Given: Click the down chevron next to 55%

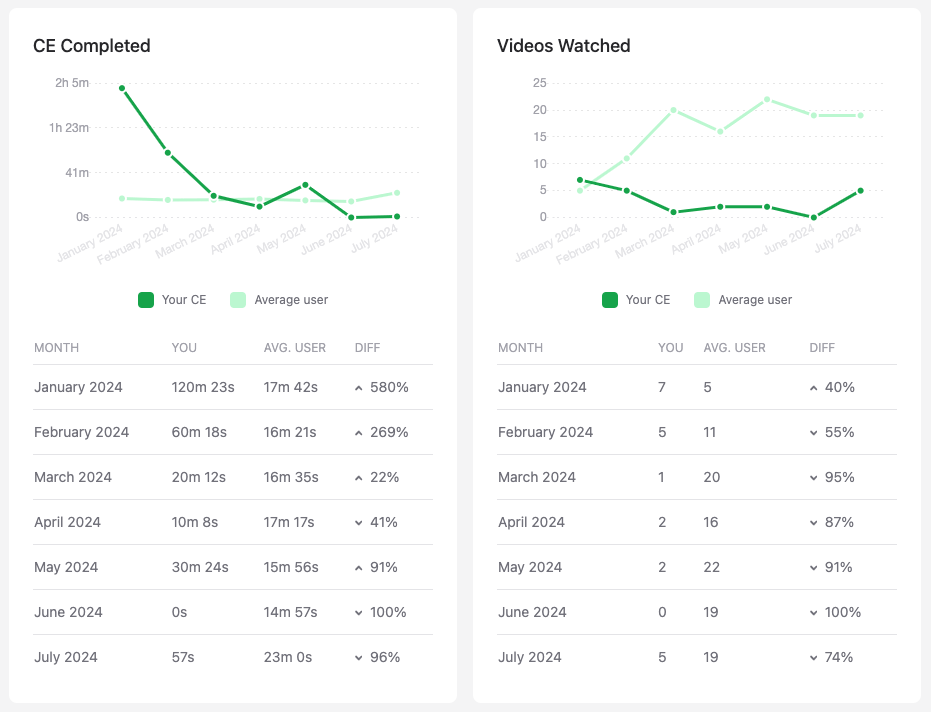Looking at the screenshot, I should pyautogui.click(x=814, y=433).
